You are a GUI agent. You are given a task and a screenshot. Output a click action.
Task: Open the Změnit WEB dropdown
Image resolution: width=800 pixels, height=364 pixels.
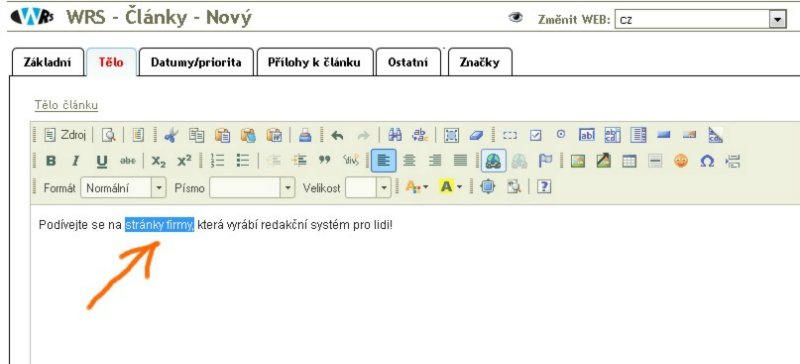[x=700, y=20]
